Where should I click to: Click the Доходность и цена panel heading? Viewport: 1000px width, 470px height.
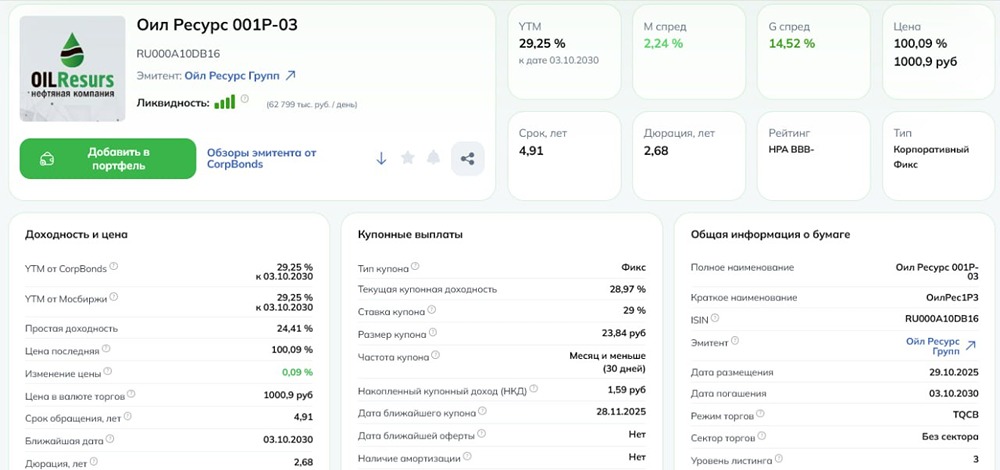point(77,234)
